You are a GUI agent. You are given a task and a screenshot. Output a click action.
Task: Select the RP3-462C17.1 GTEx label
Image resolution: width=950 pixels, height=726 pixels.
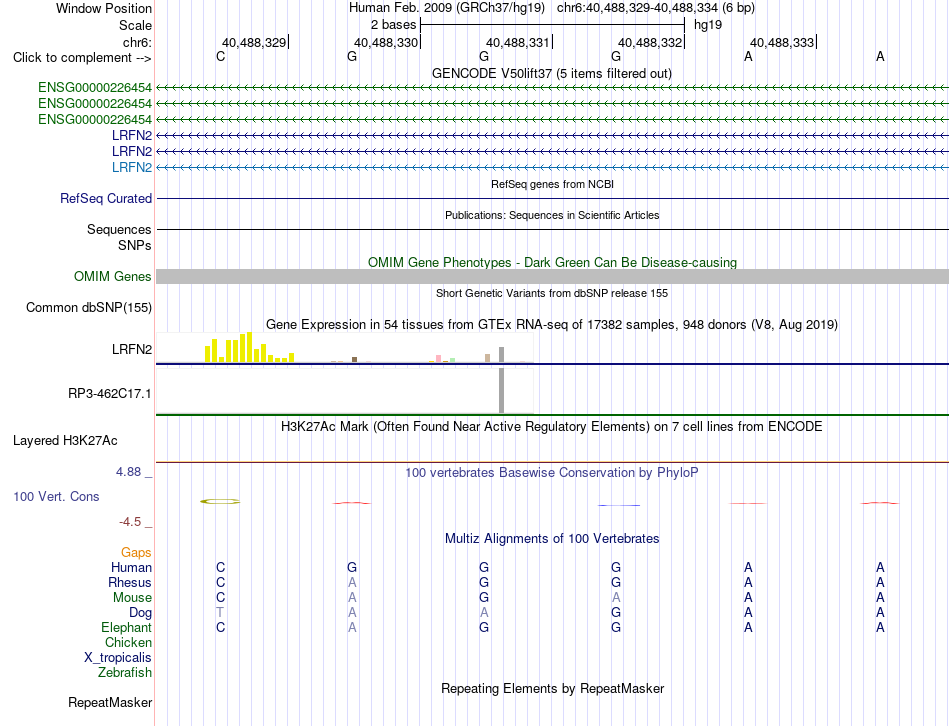tap(110, 393)
